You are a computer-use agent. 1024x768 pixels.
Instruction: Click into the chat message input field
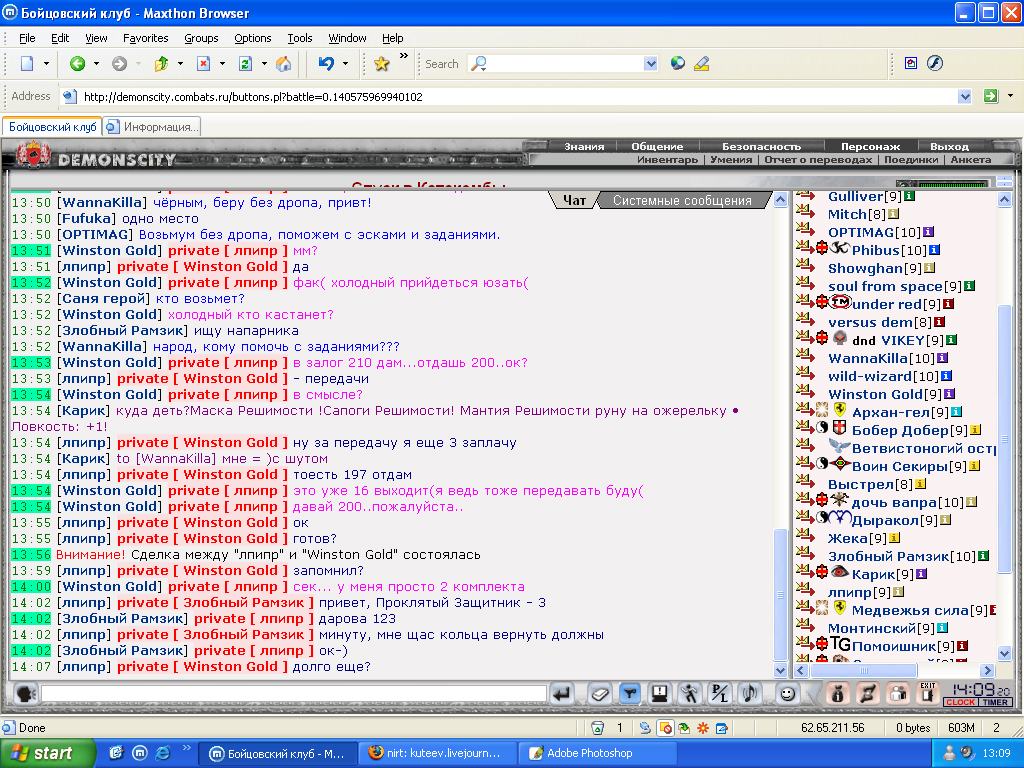294,694
